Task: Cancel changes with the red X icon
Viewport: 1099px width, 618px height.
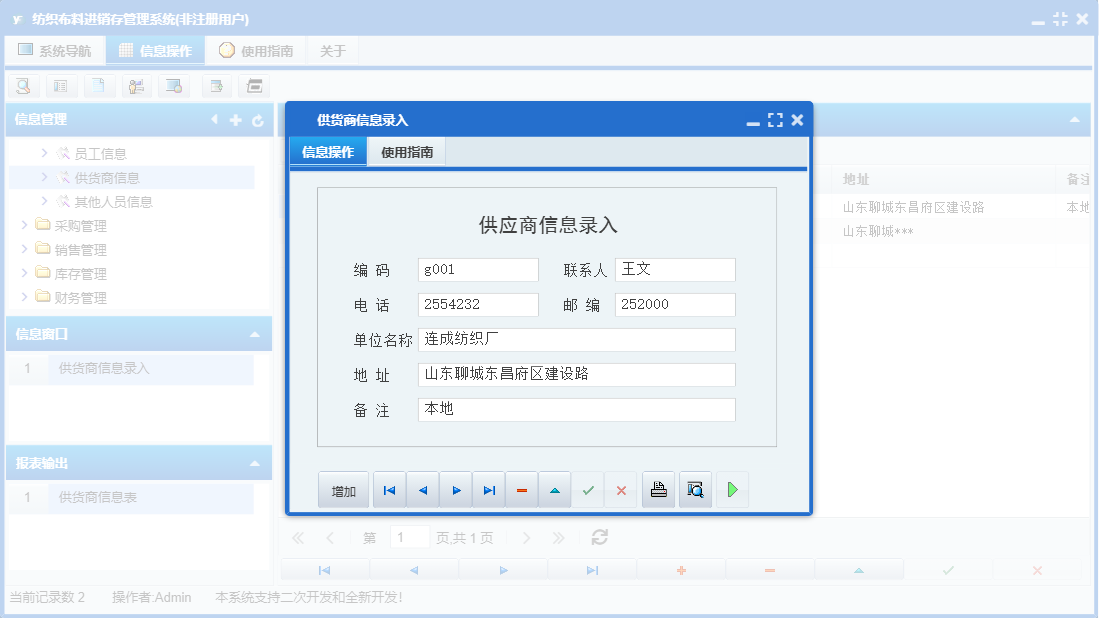Action: pyautogui.click(x=621, y=489)
